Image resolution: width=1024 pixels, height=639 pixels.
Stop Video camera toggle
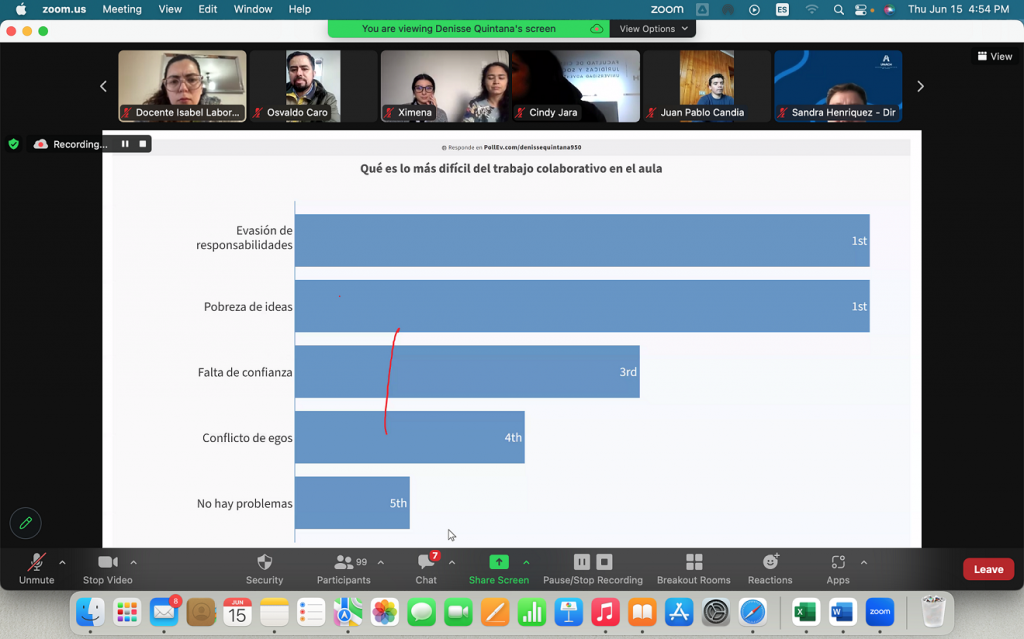click(x=107, y=562)
